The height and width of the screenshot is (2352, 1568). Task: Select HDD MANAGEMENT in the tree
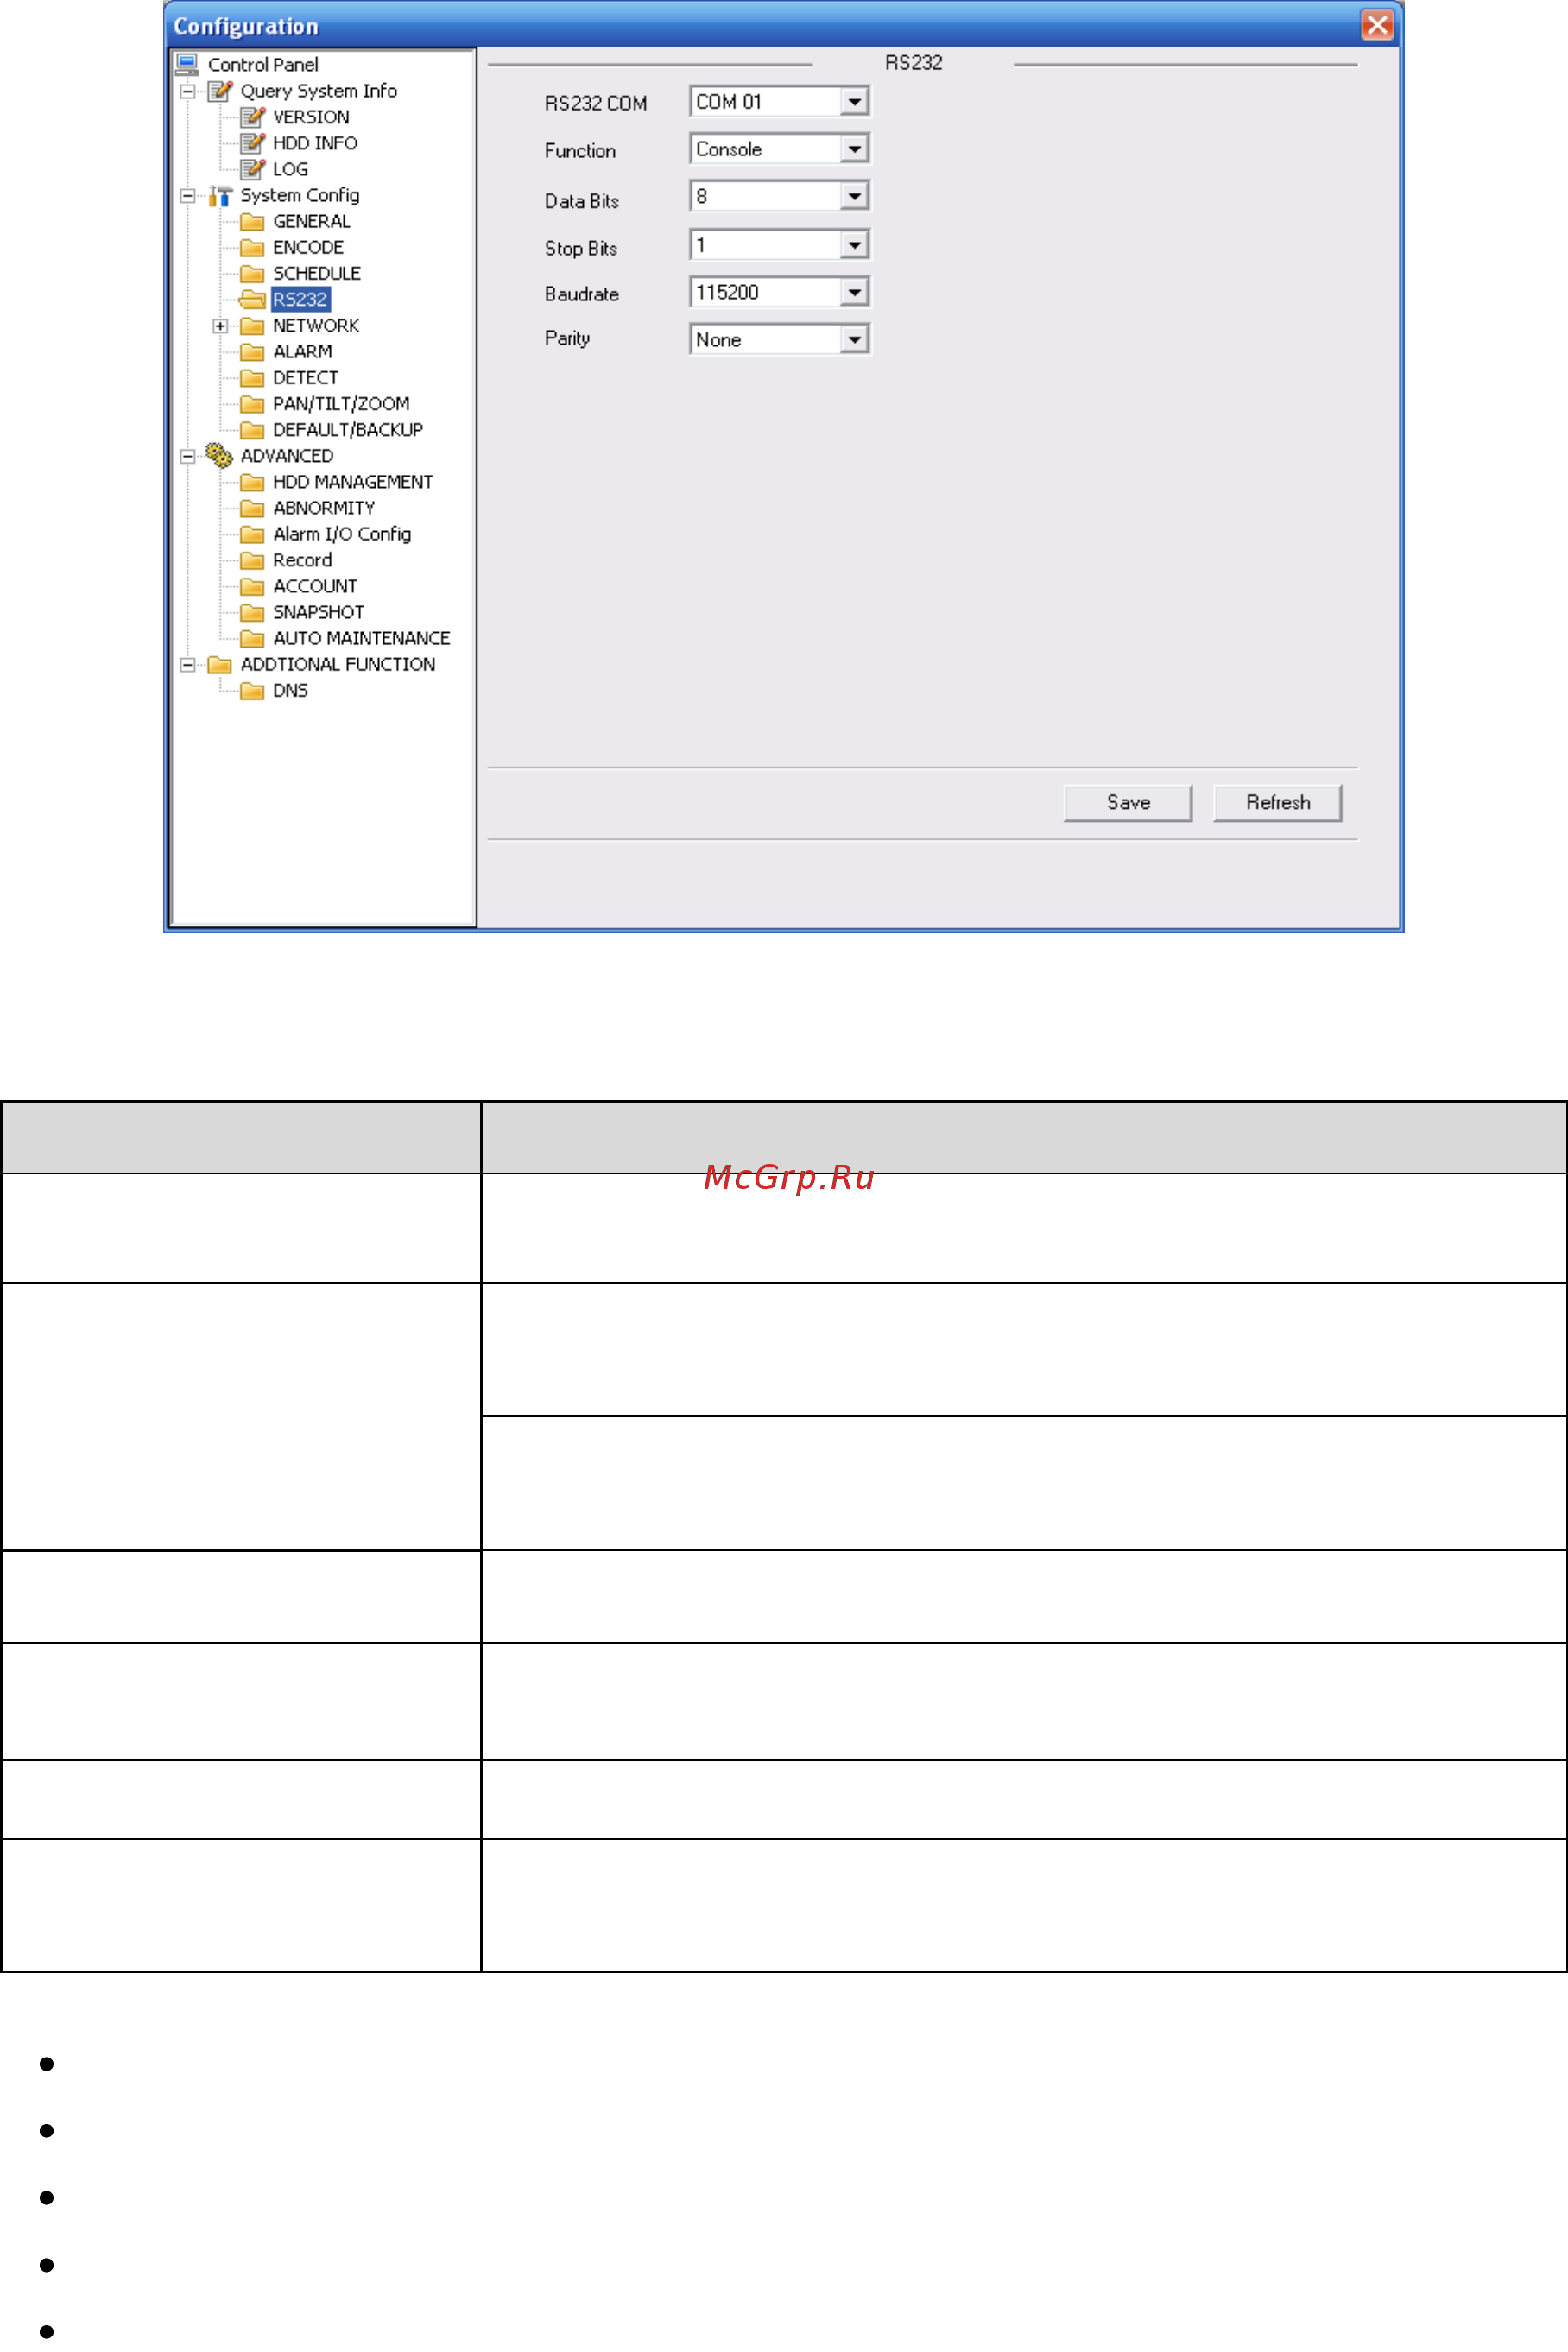click(353, 482)
